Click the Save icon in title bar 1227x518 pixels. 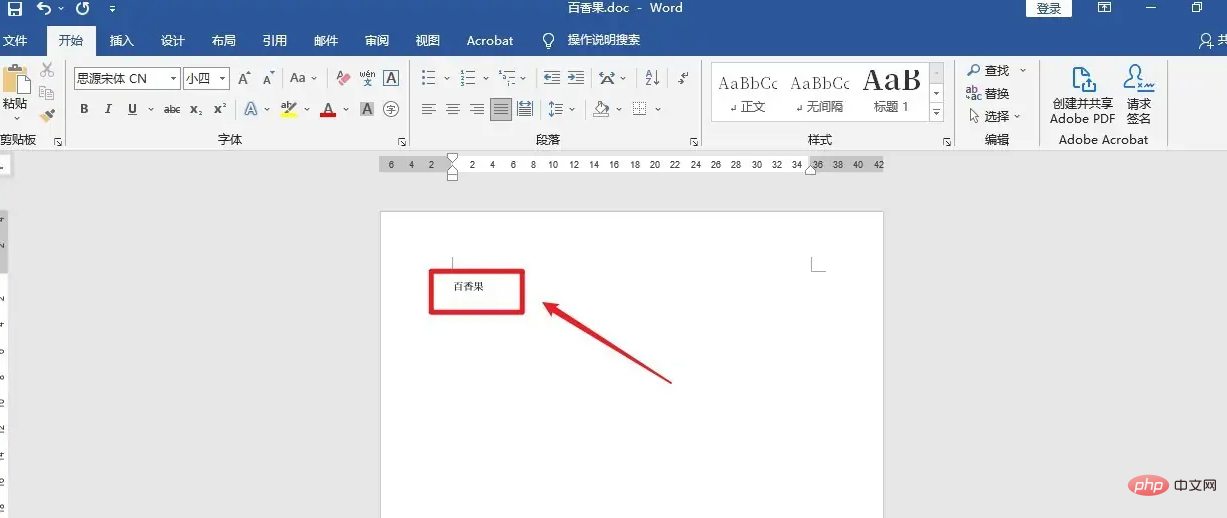(x=15, y=9)
